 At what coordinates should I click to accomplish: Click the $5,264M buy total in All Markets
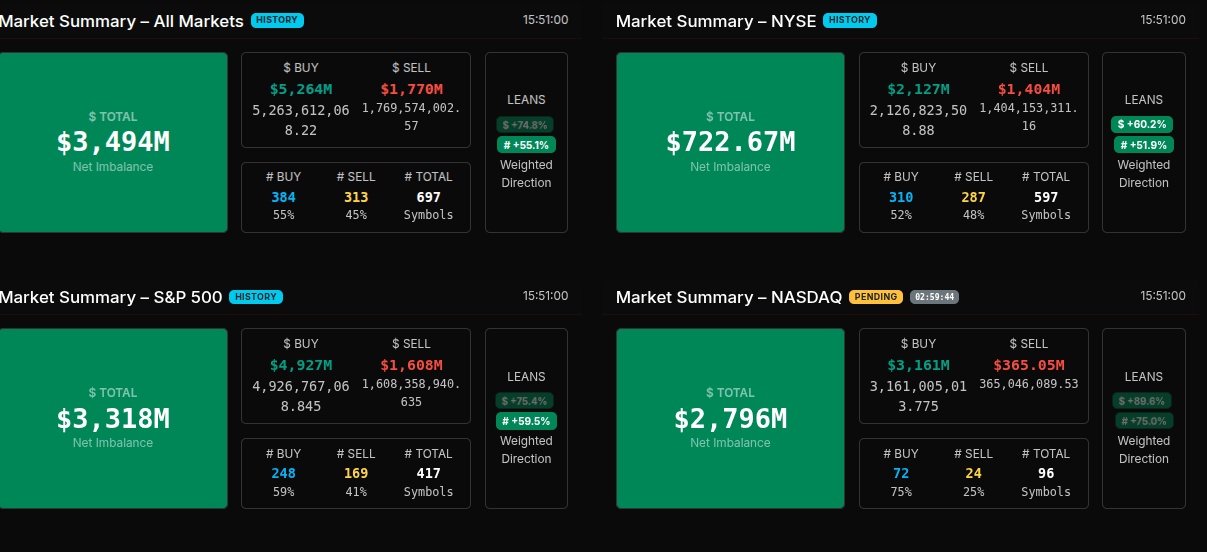[301, 89]
